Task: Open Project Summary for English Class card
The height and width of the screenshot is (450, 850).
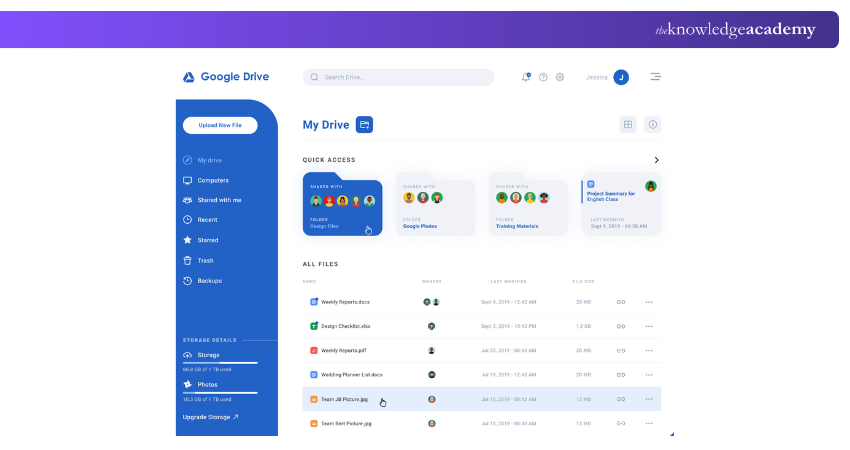Action: pyautogui.click(x=621, y=204)
